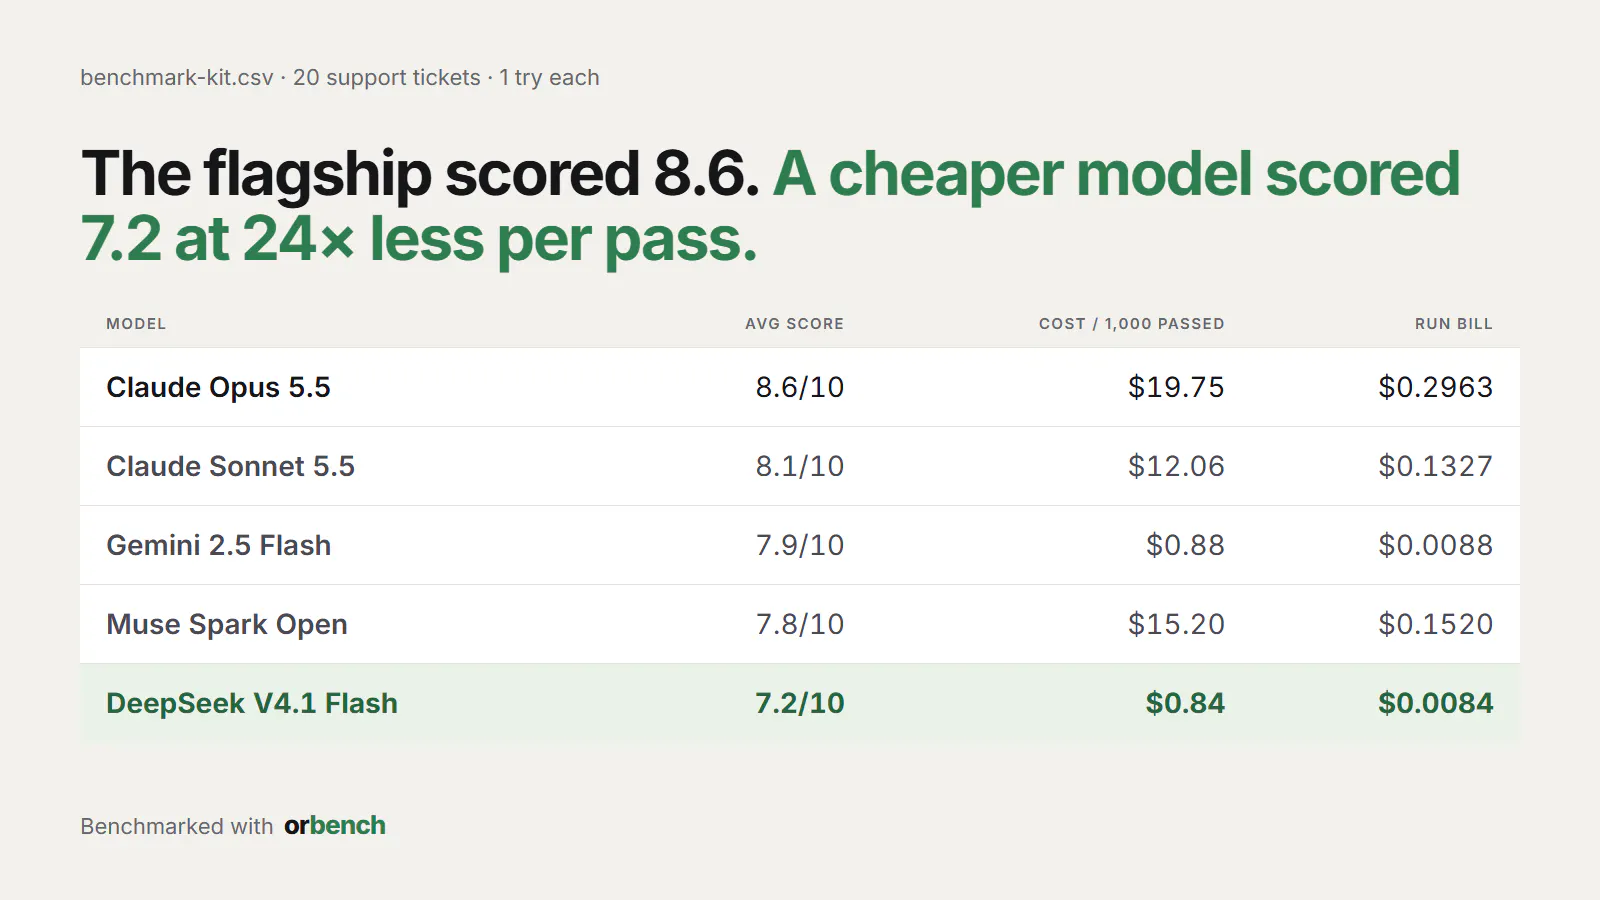
Task: Select the Claude Opus 5.5 row
Action: pos(800,387)
